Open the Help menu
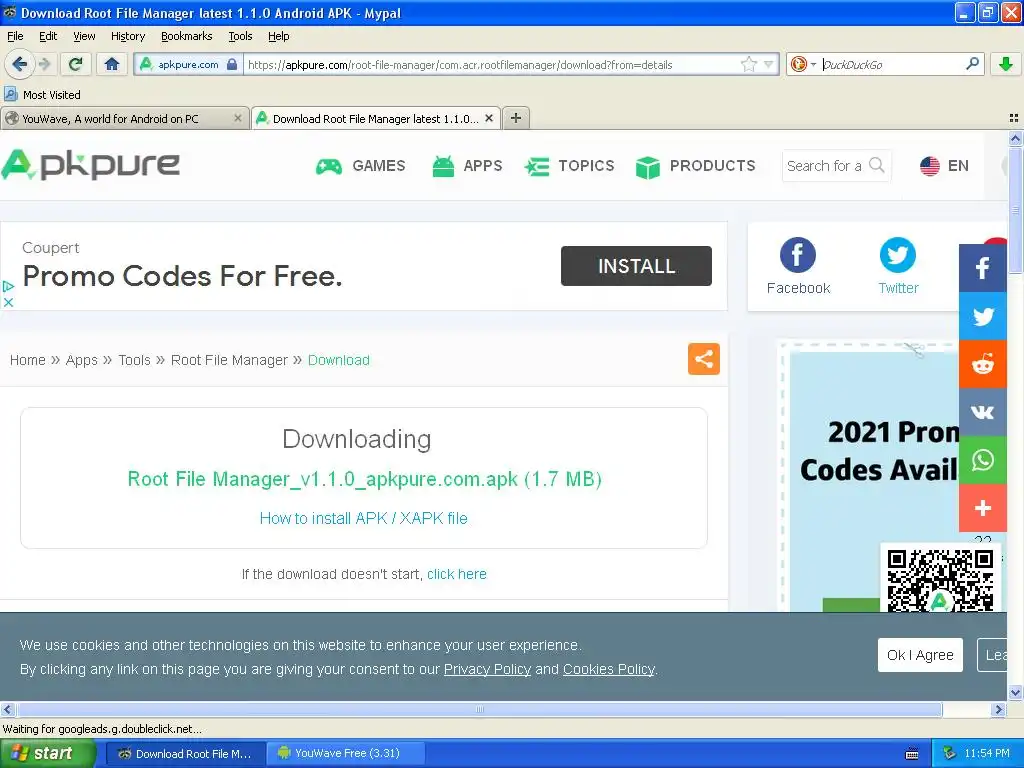 pos(278,37)
